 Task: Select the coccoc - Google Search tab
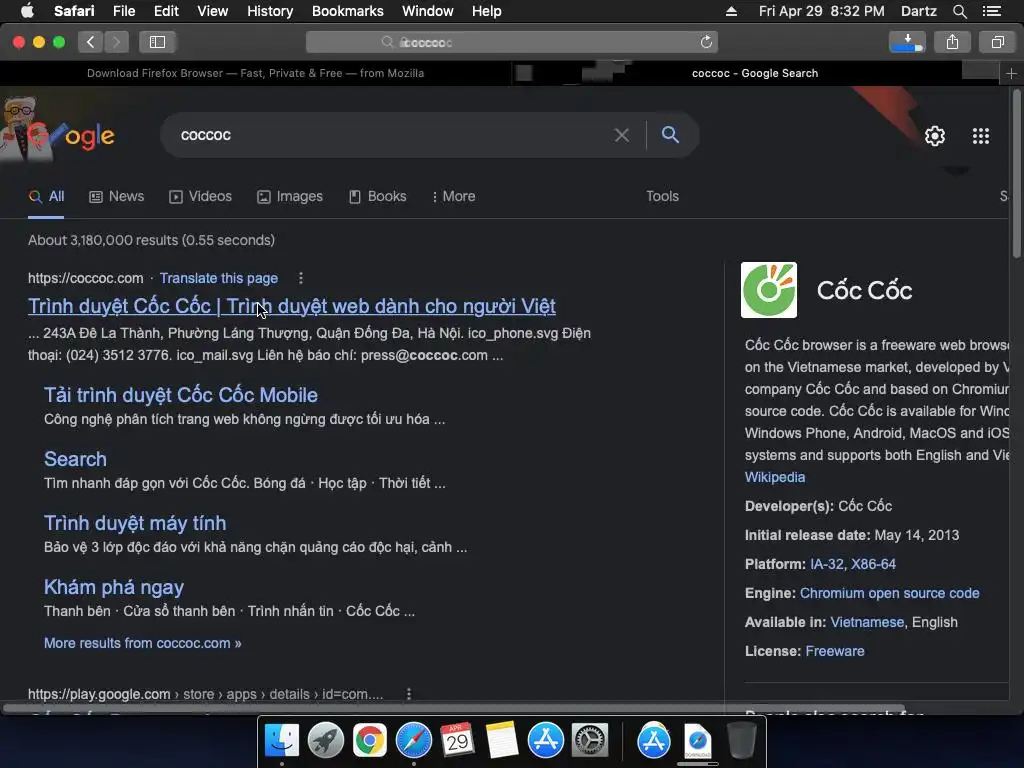click(x=755, y=73)
